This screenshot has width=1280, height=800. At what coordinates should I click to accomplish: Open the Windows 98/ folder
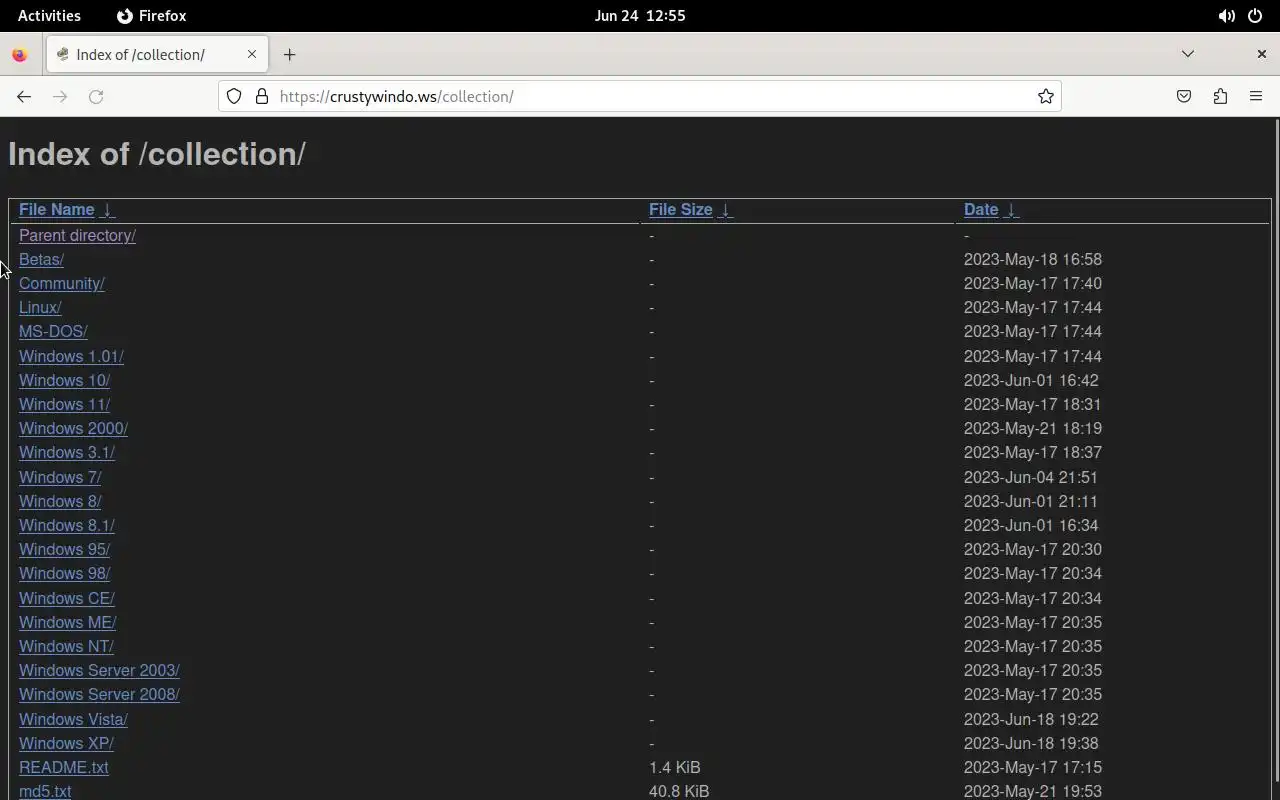pyautogui.click(x=64, y=573)
